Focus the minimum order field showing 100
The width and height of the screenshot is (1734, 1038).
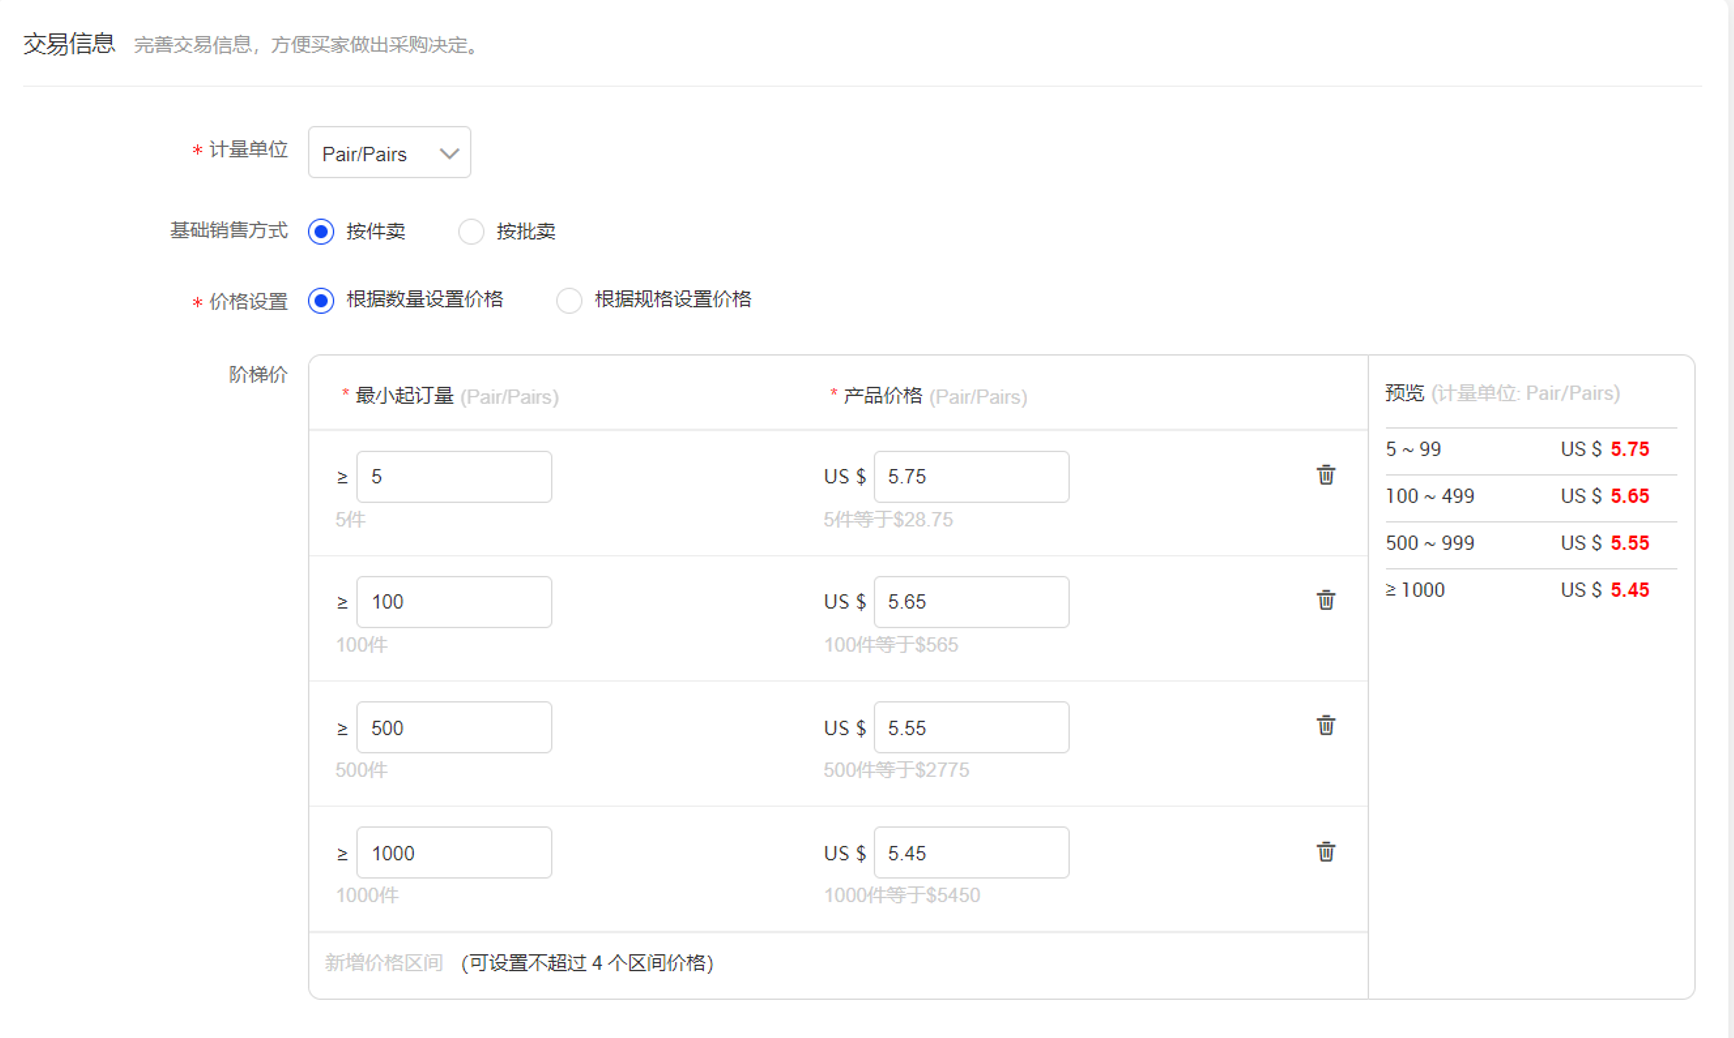(x=454, y=602)
